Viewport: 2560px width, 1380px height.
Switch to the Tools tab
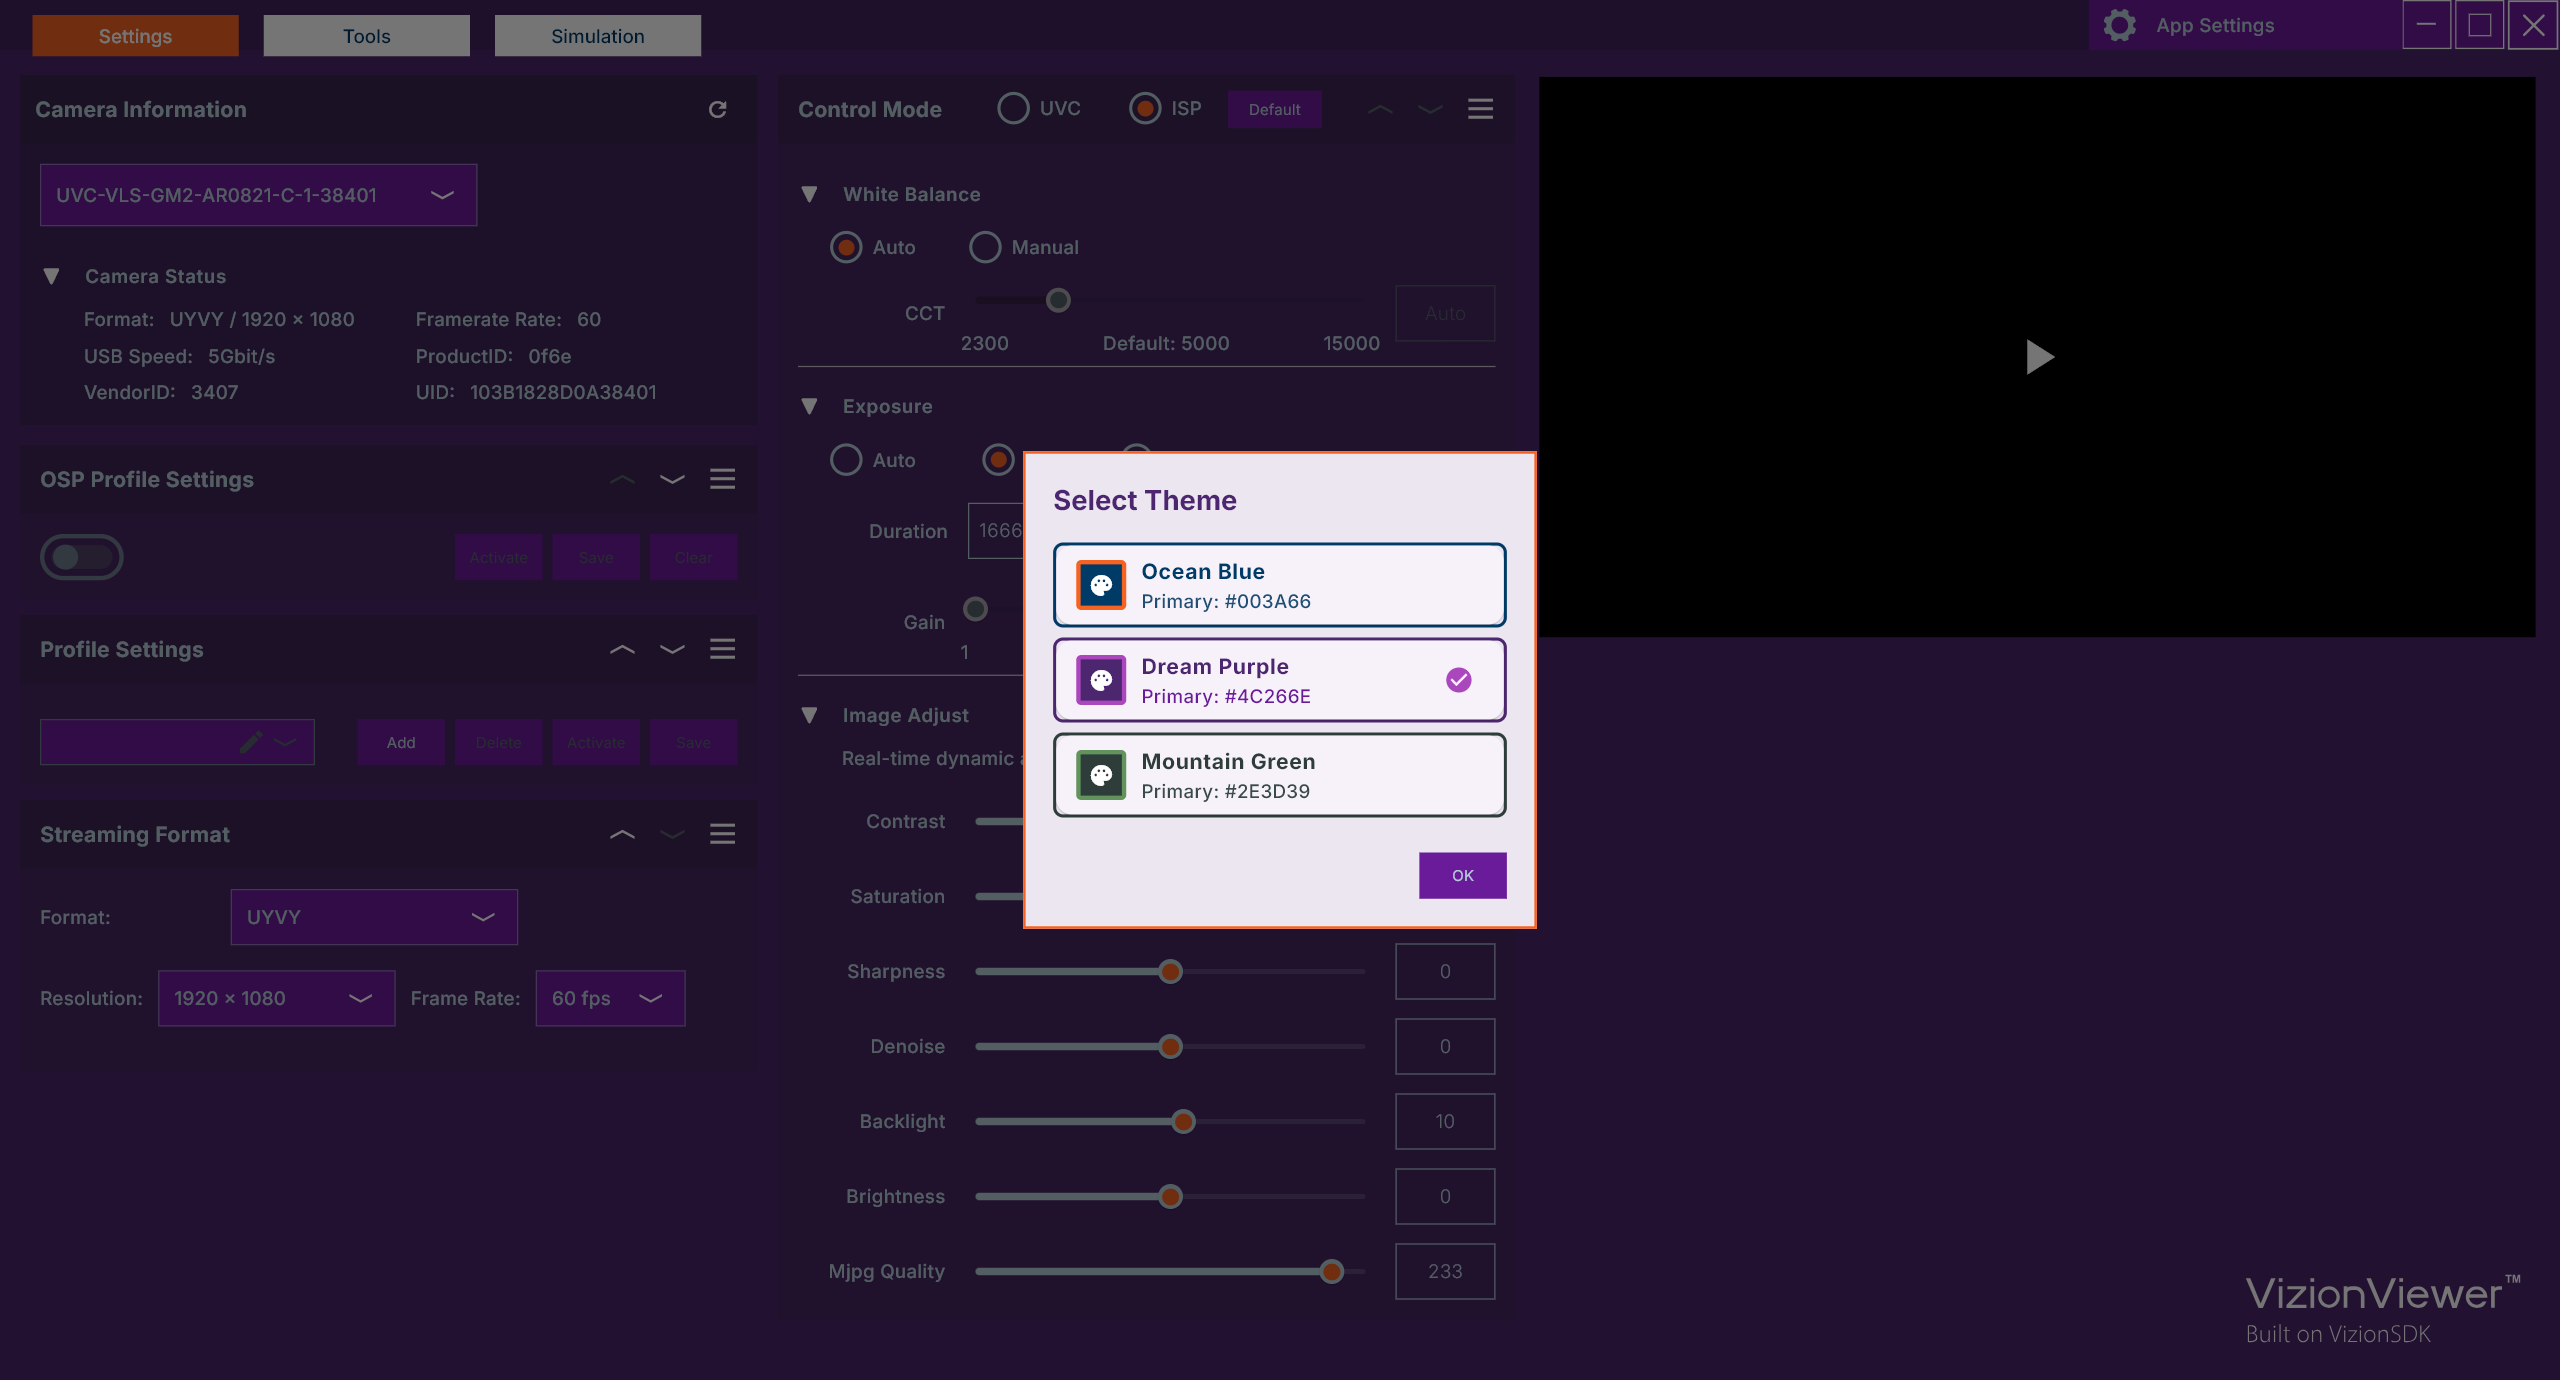tap(366, 35)
